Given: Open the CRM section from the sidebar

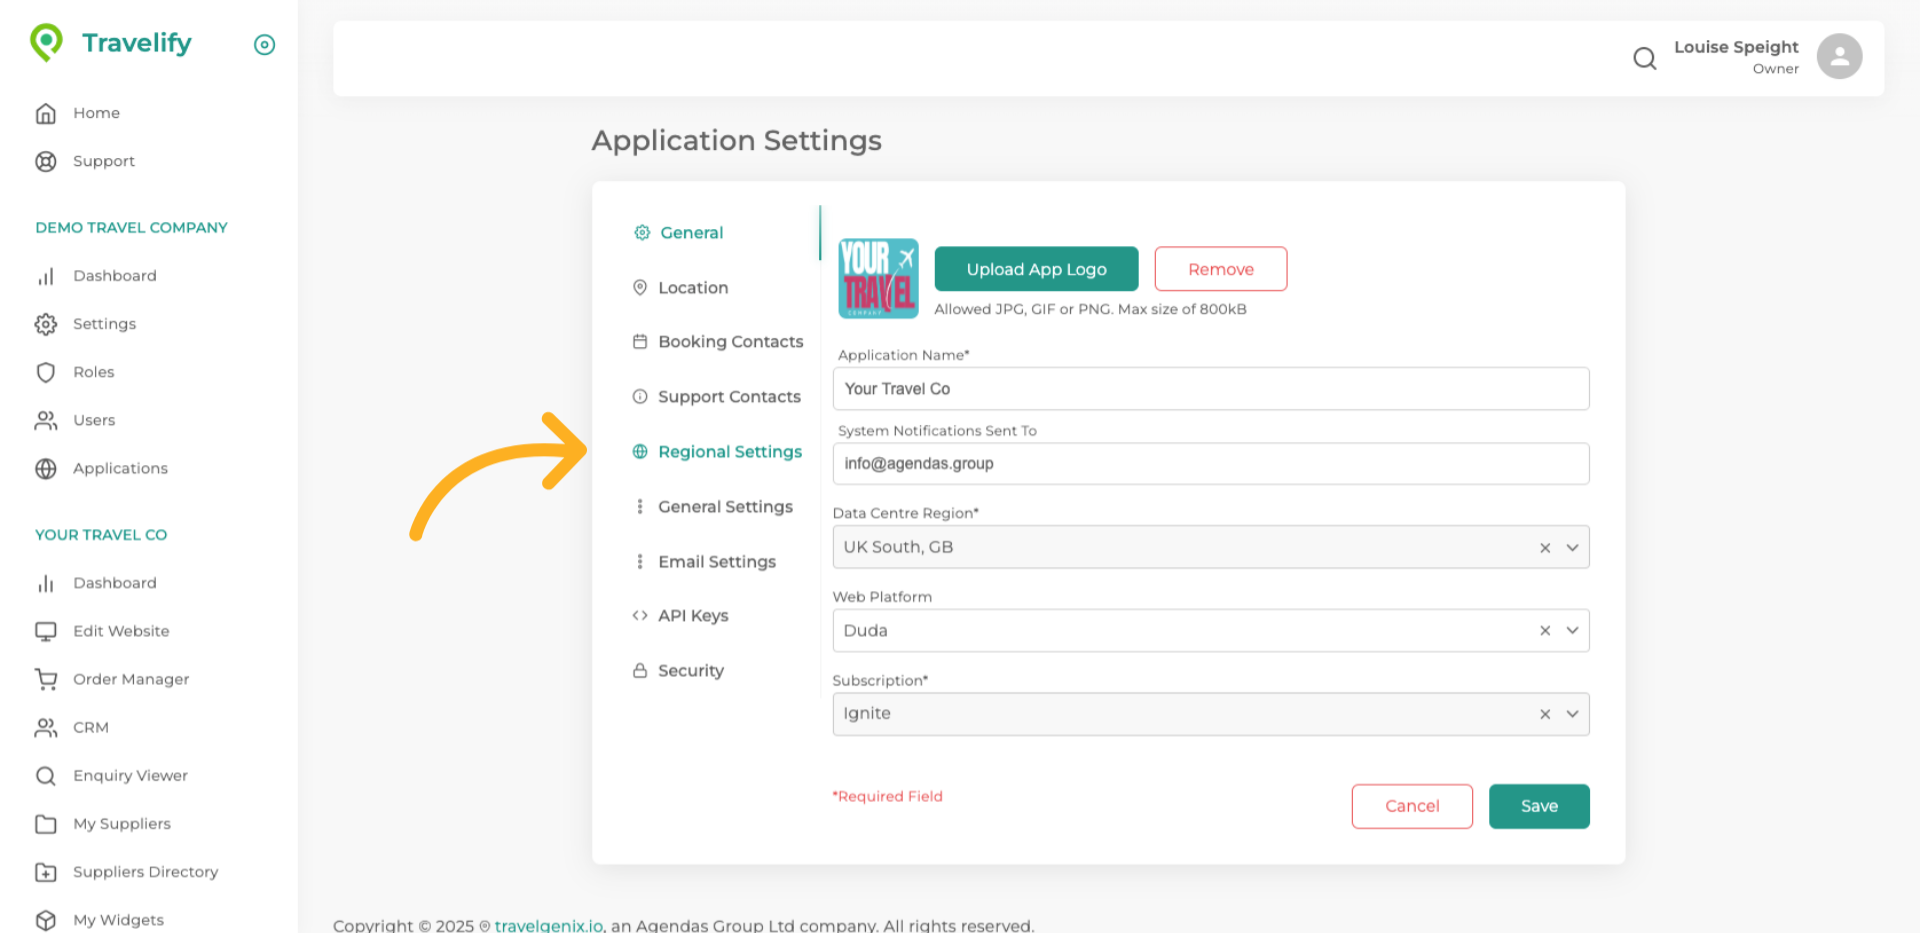Looking at the screenshot, I should [90, 727].
